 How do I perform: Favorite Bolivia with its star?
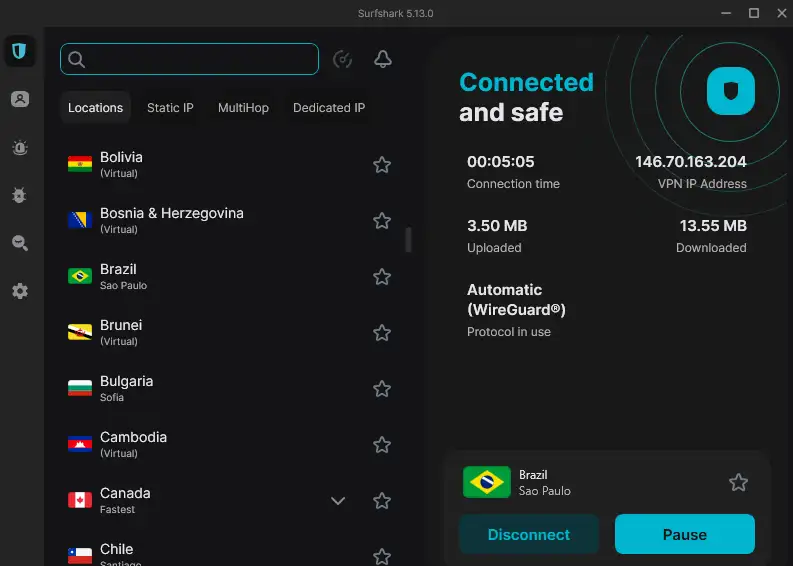(382, 165)
